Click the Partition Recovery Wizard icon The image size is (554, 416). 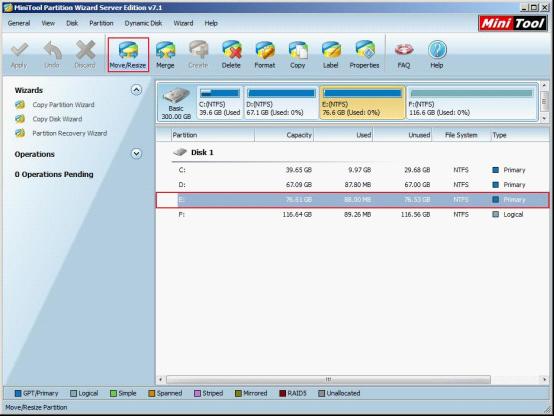tap(20, 133)
